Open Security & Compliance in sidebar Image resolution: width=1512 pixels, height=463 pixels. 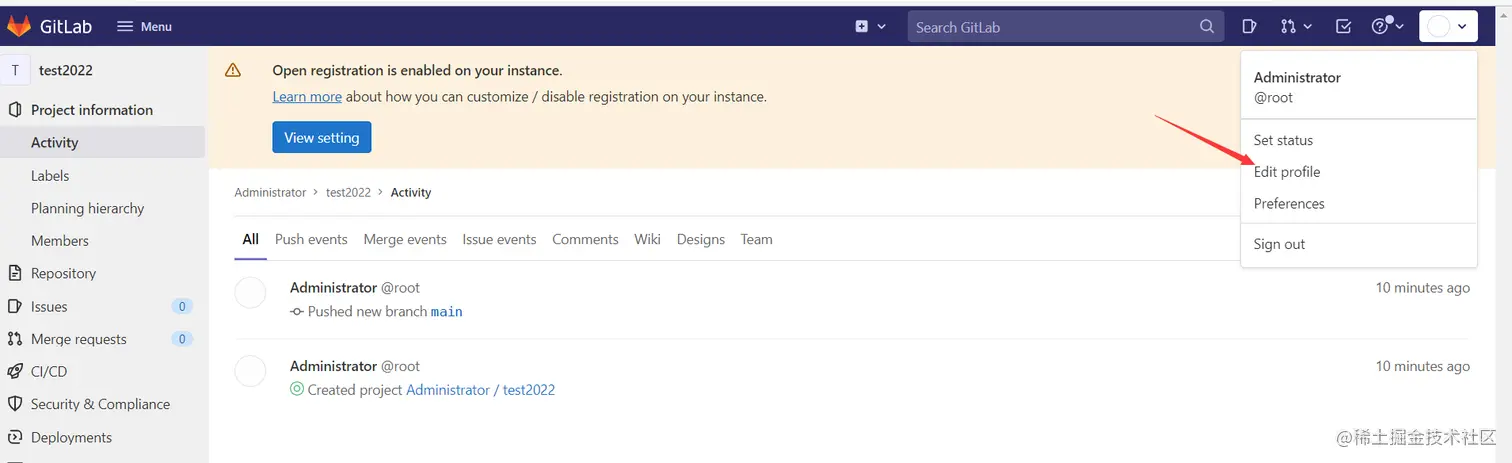point(100,404)
